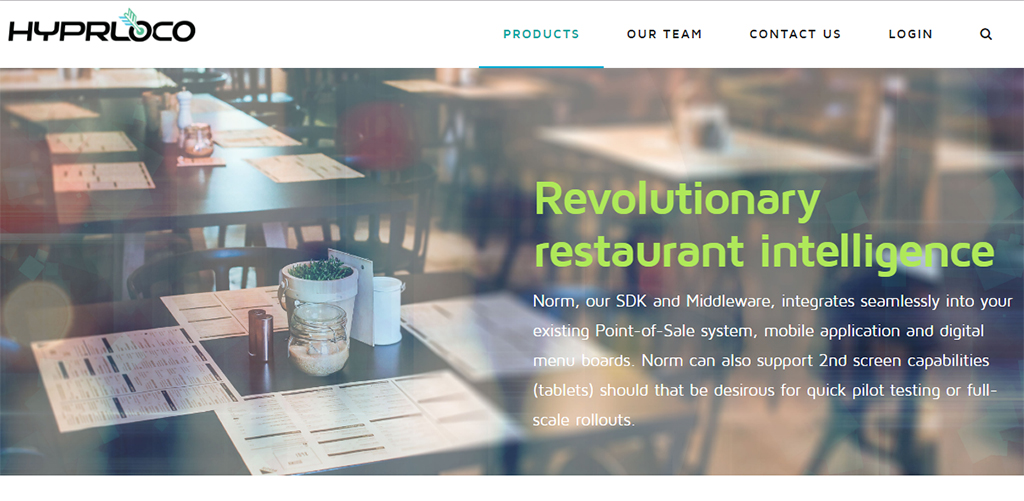The image size is (1024, 501).
Task: Click the brown salt and pepper shakers
Action: (261, 334)
